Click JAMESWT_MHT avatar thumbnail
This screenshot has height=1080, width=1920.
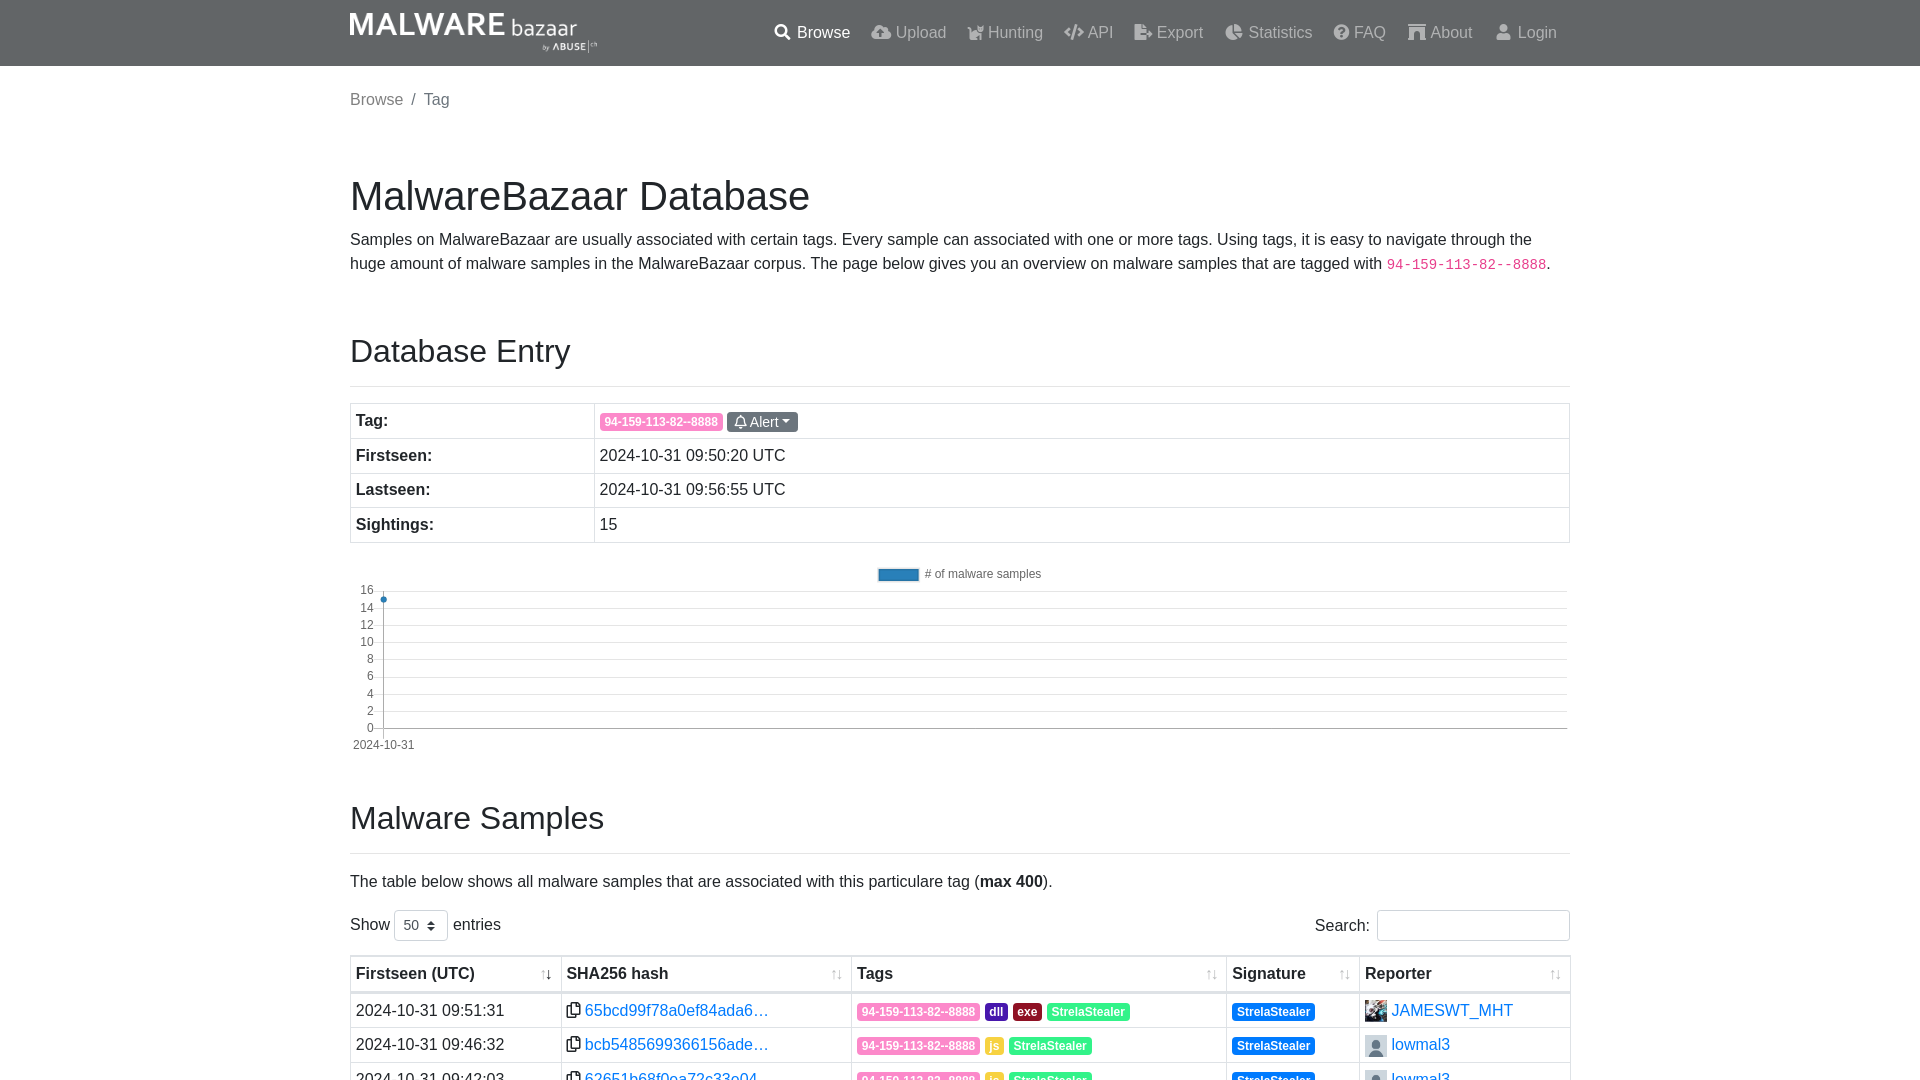tap(1376, 1011)
